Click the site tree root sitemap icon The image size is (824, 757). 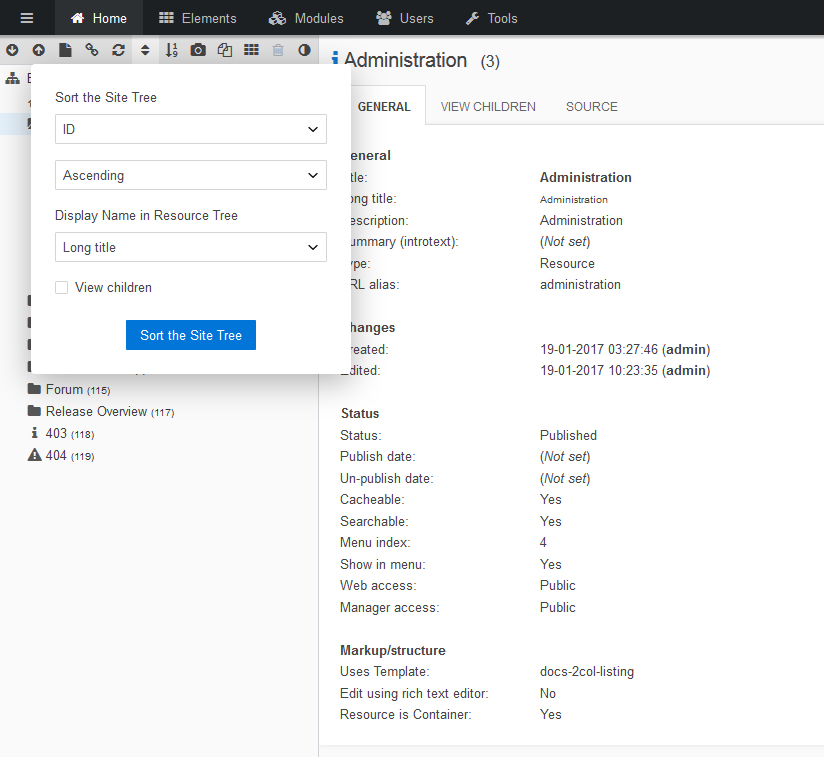[x=13, y=78]
